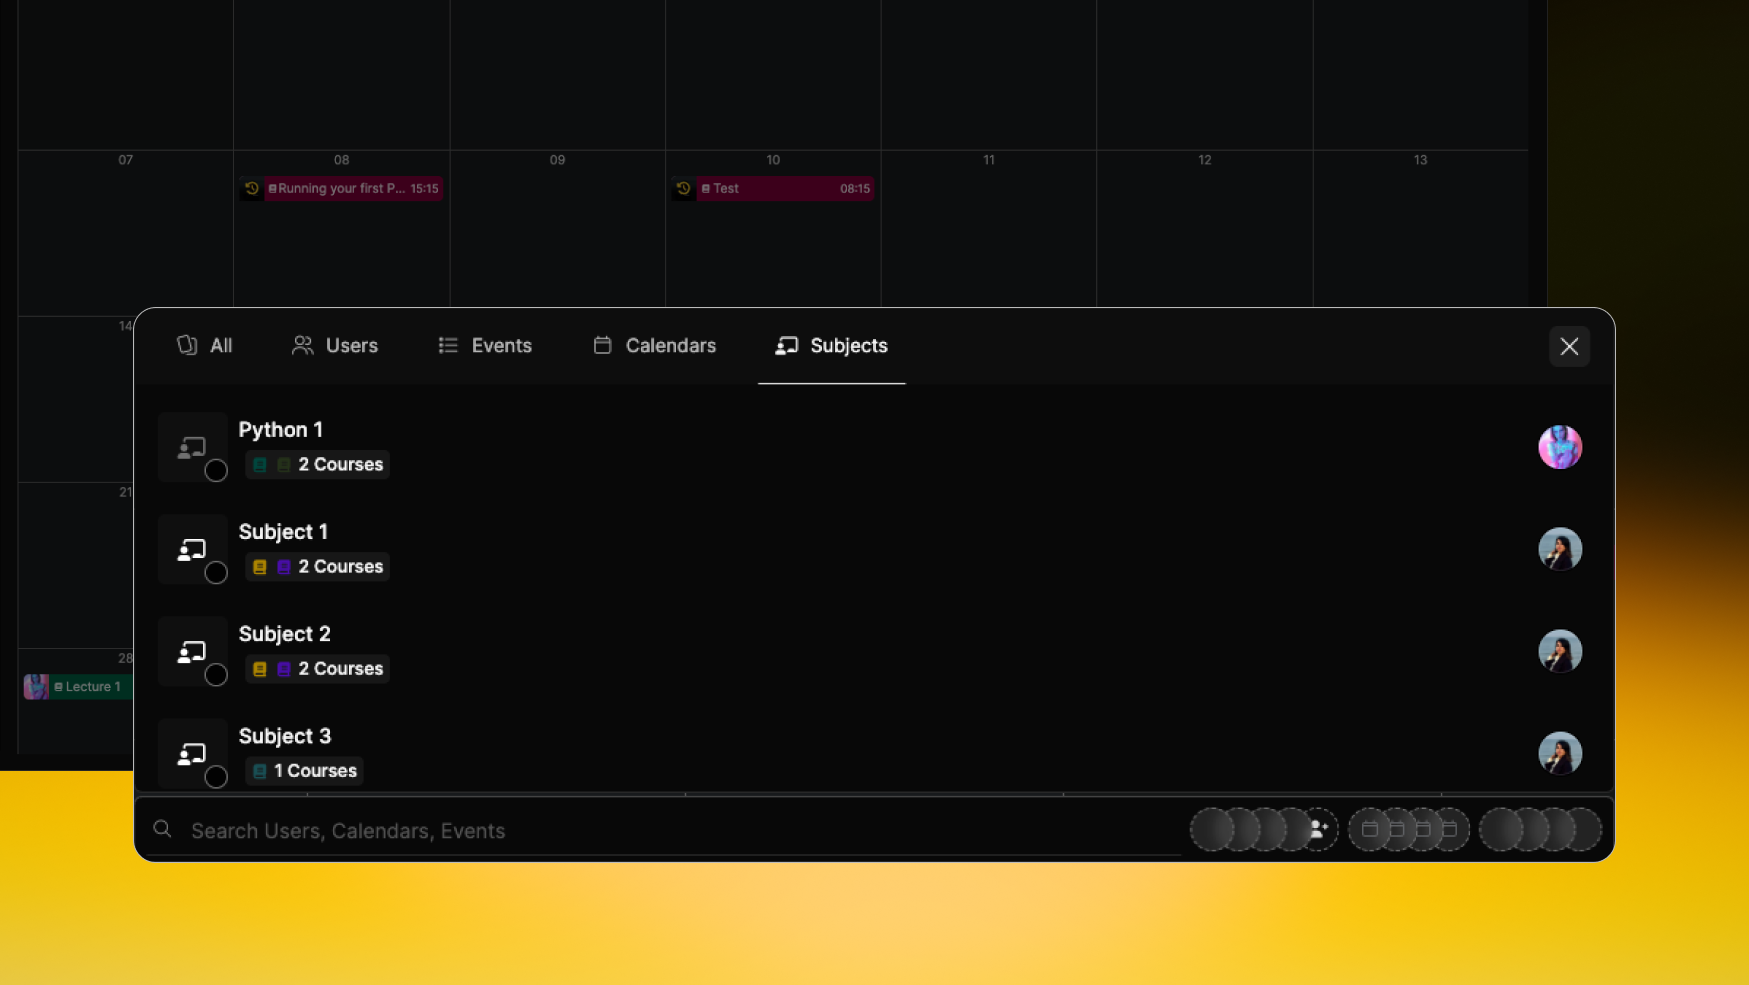Close the search panel with X
This screenshot has width=1749, height=985.
[x=1569, y=347]
